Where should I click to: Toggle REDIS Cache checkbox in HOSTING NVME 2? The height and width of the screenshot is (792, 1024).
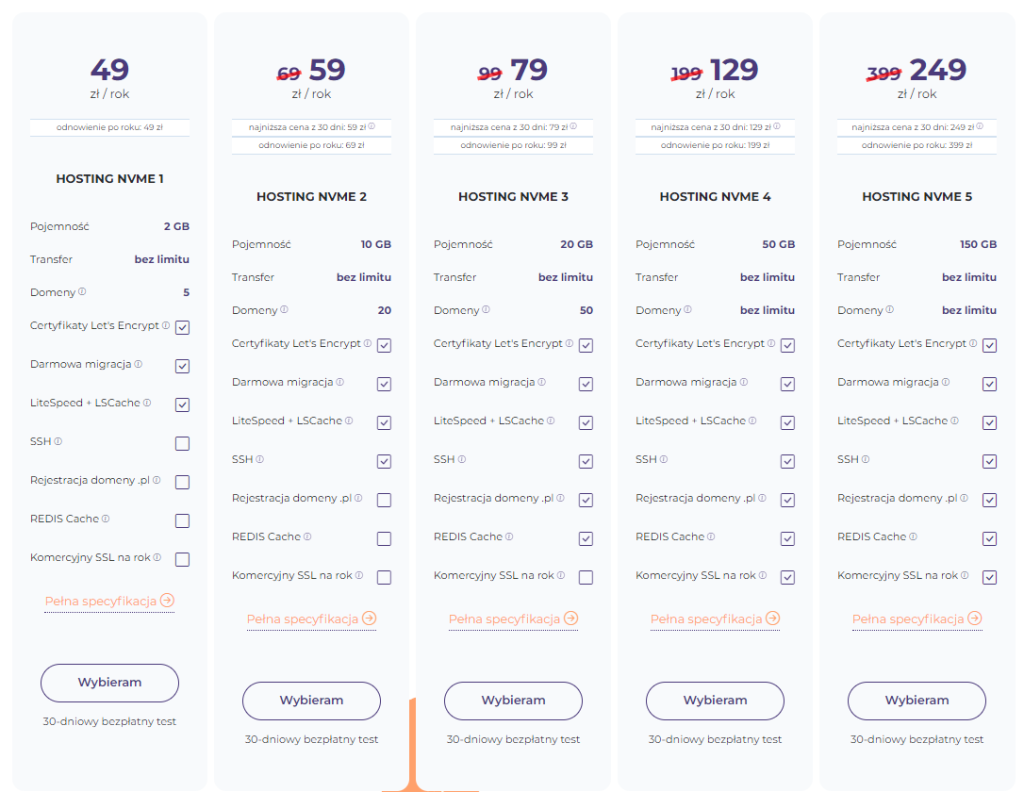coord(384,539)
